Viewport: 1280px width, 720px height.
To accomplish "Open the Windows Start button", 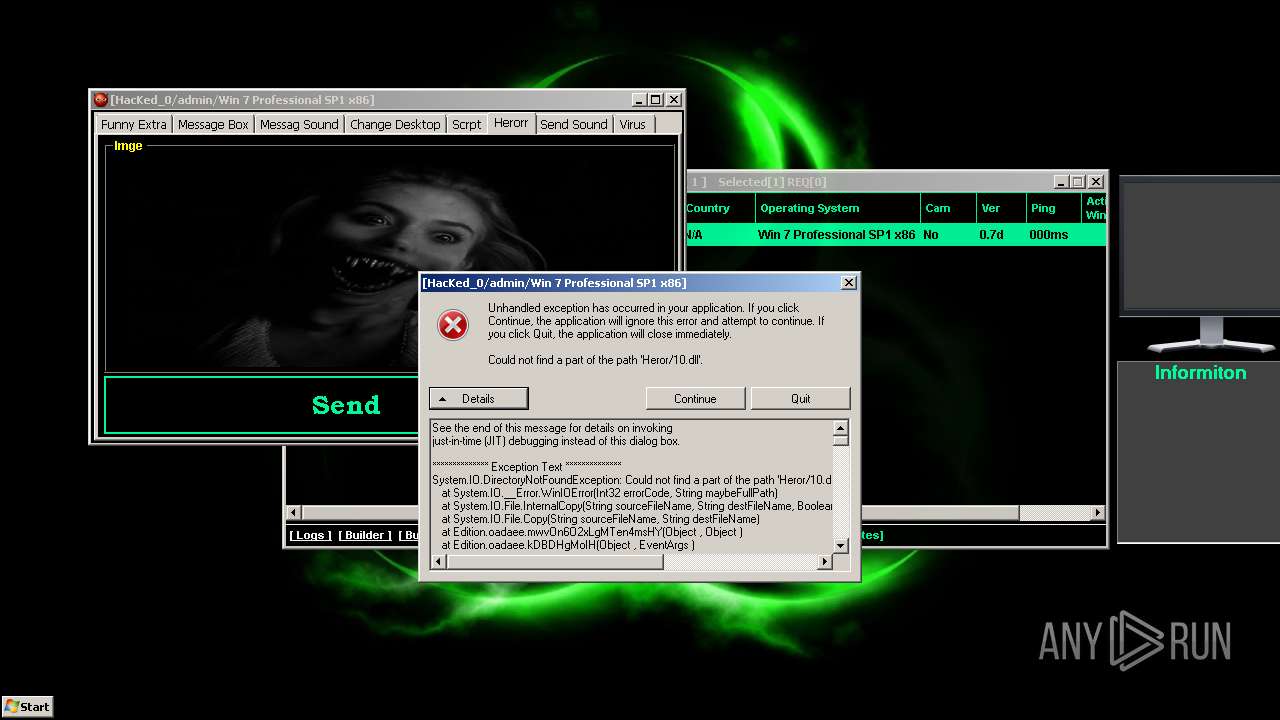I will 27,706.
